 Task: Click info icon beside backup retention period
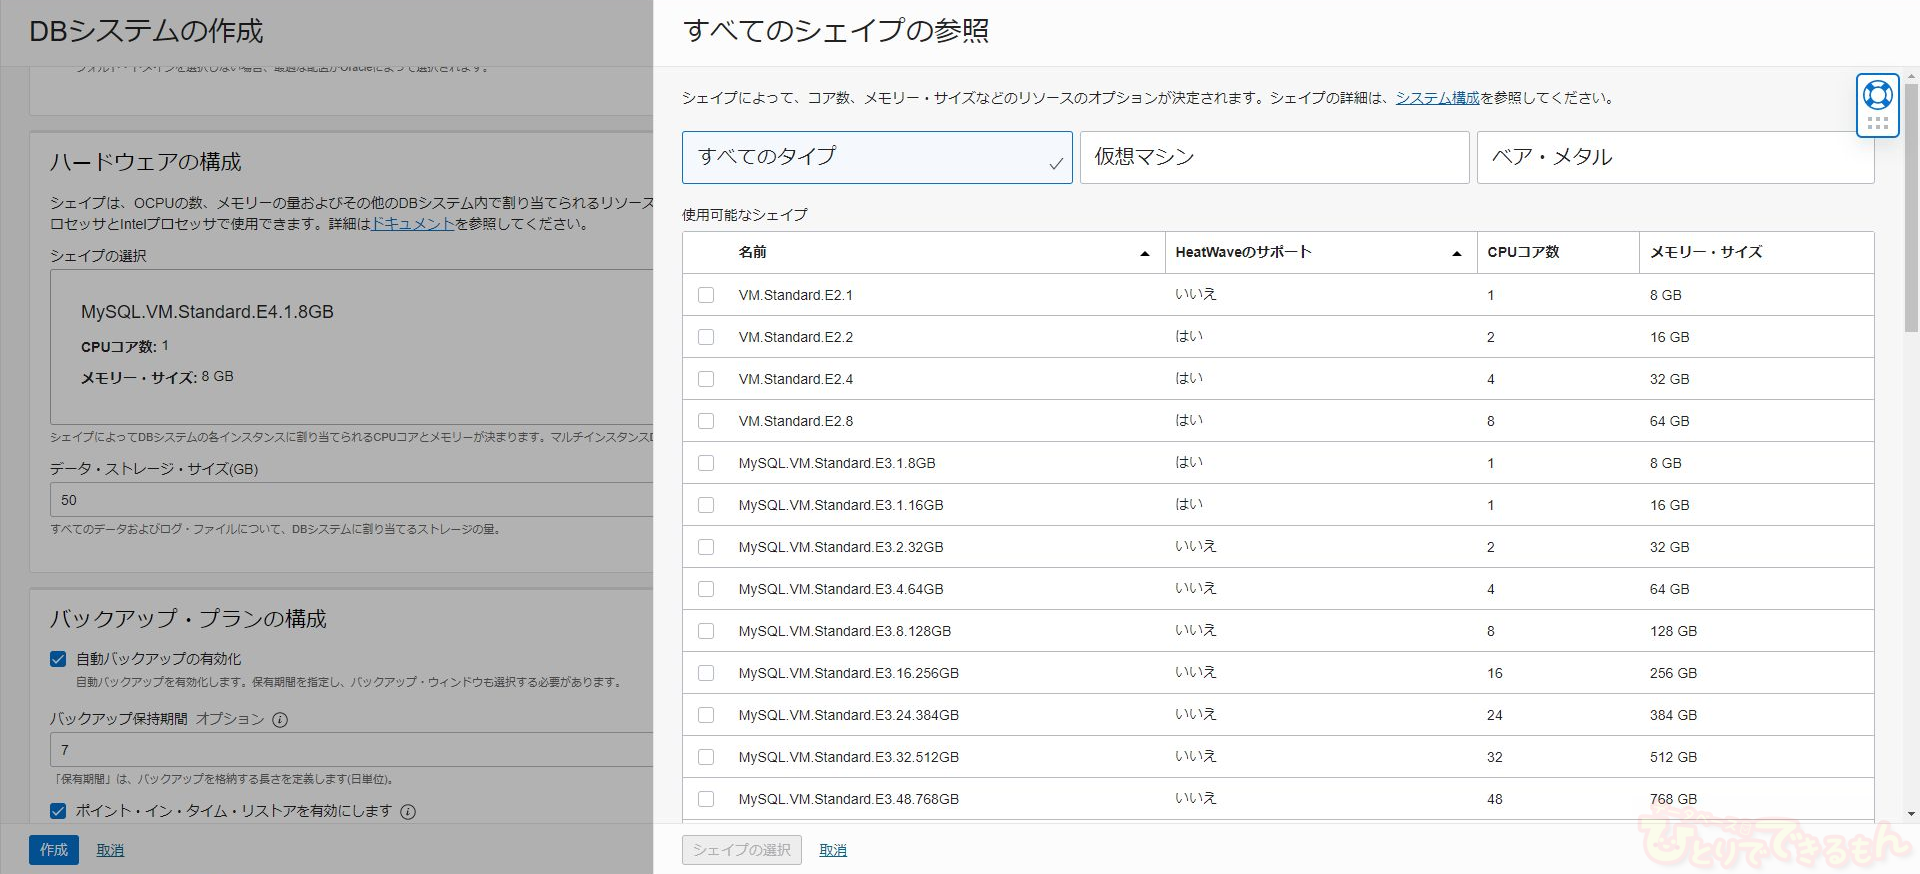280,720
